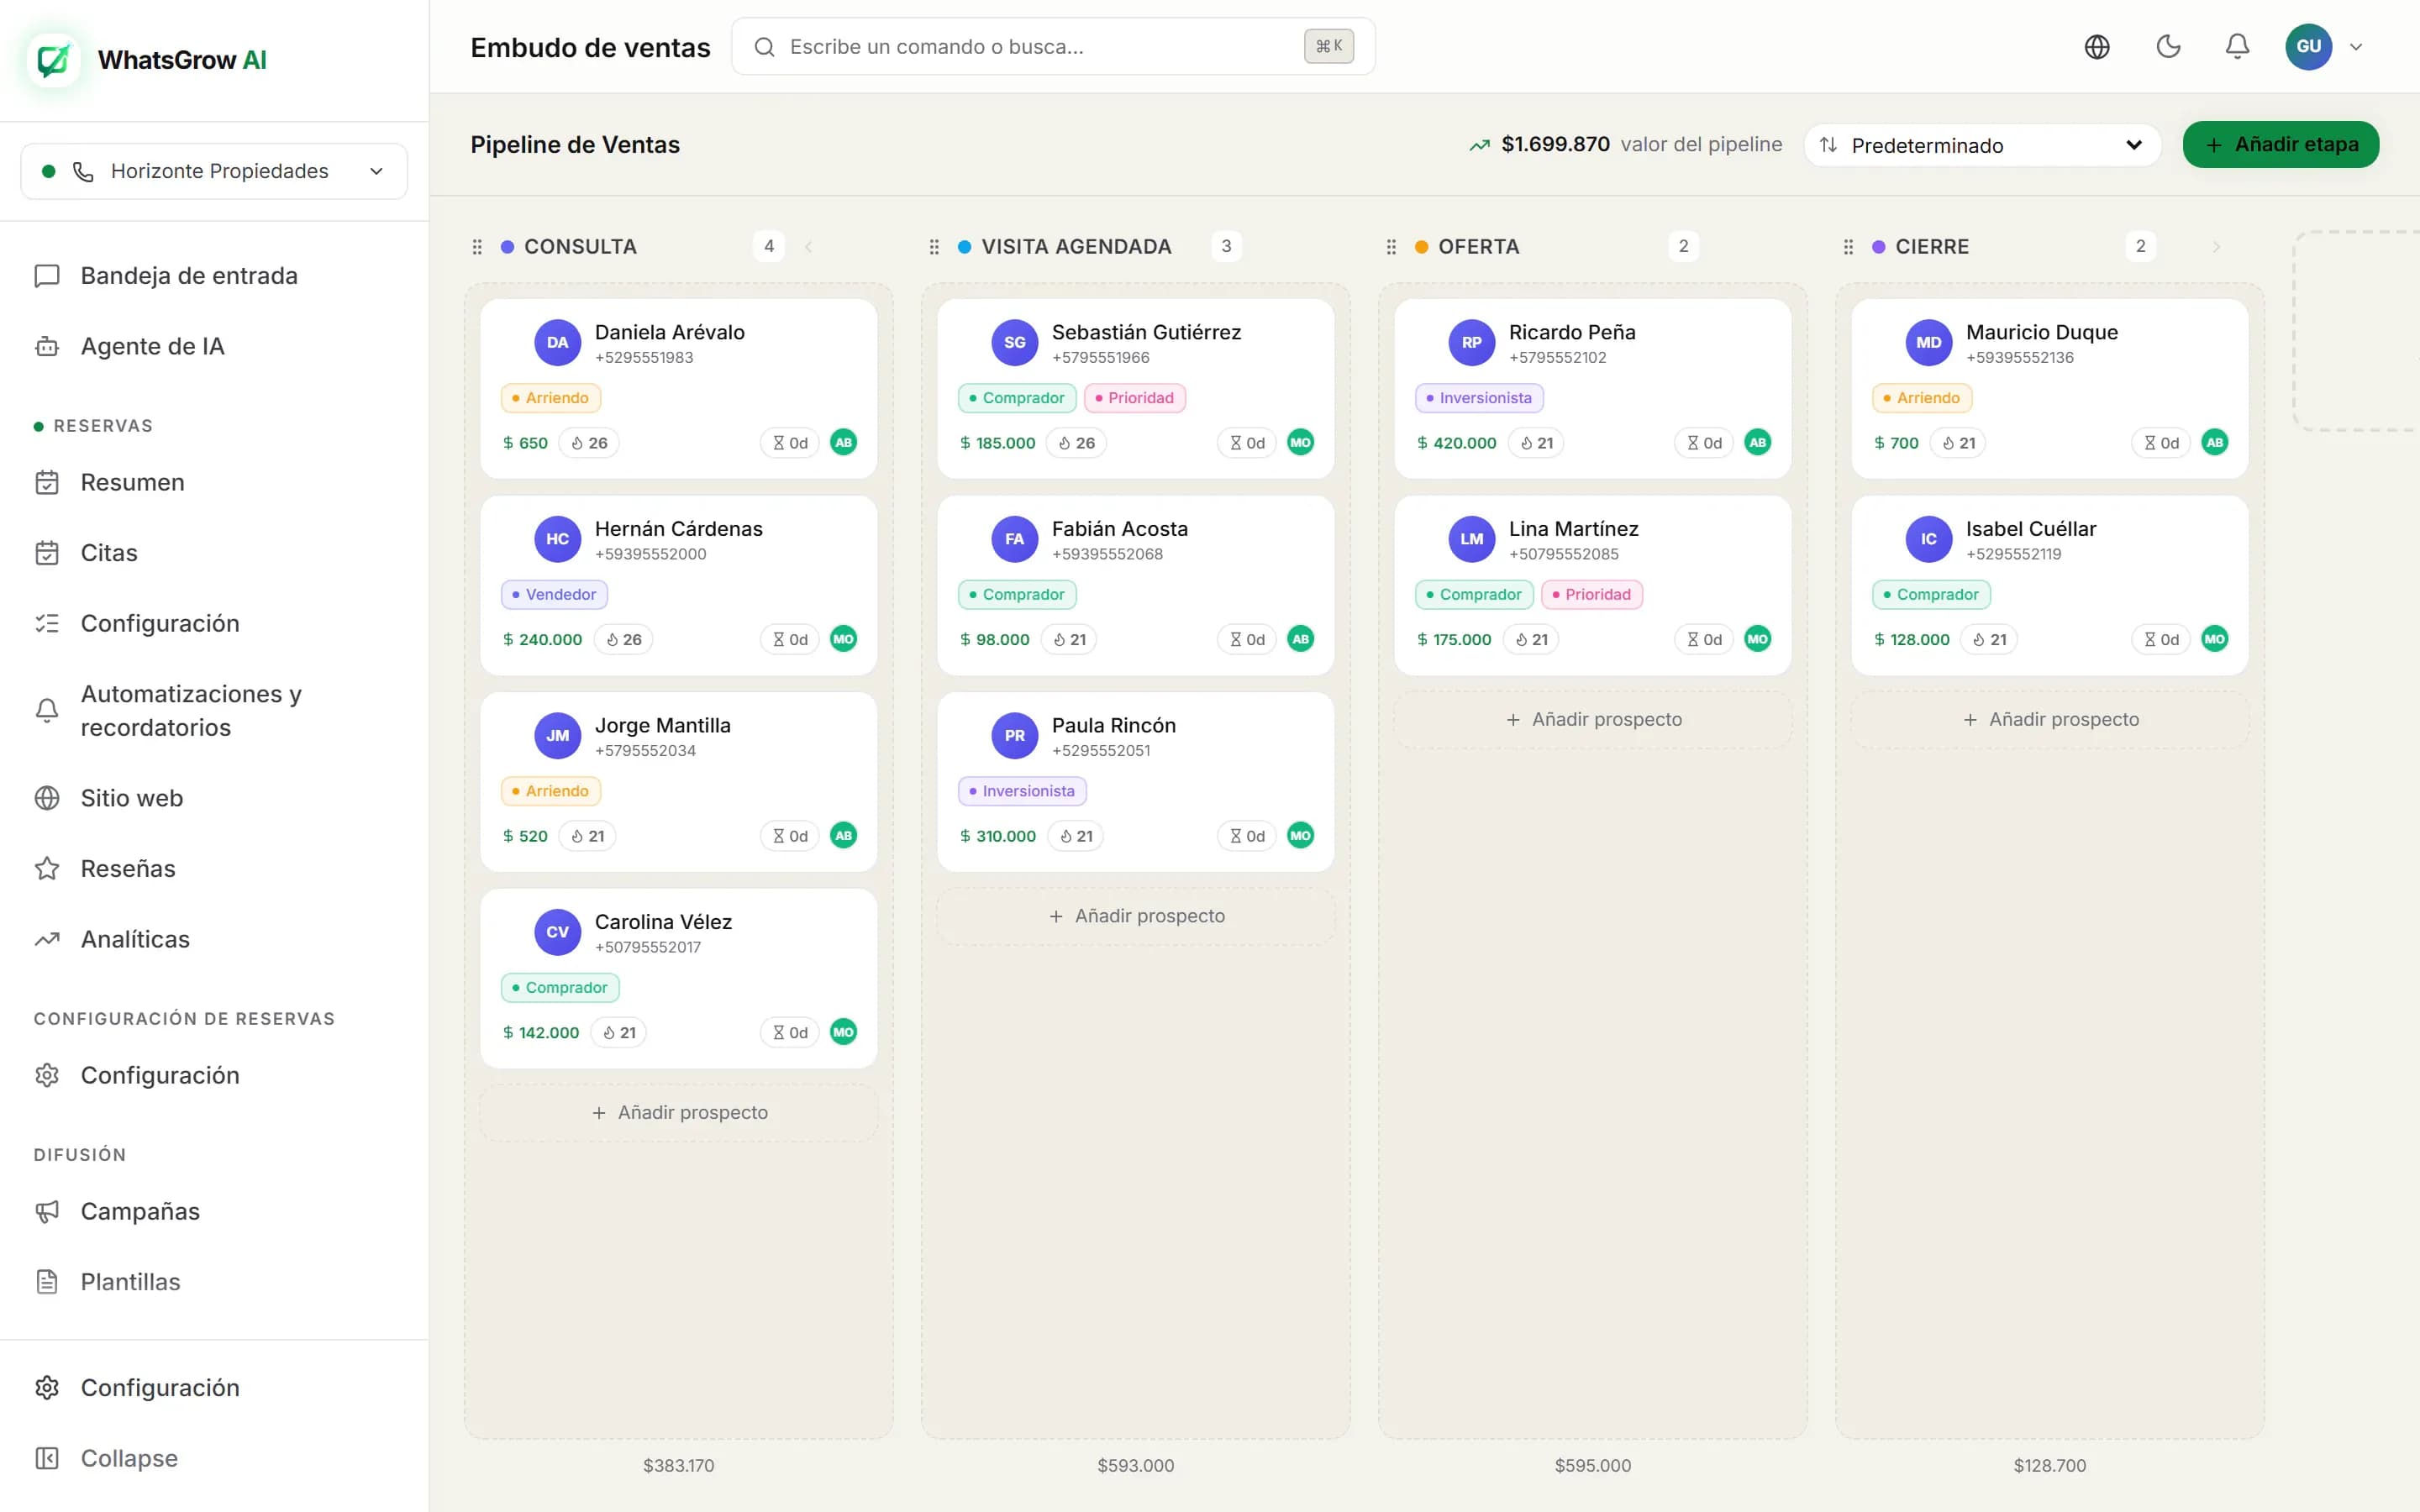2420x1512 pixels.
Task: Open Lina Martínez card name
Action: tap(1573, 529)
